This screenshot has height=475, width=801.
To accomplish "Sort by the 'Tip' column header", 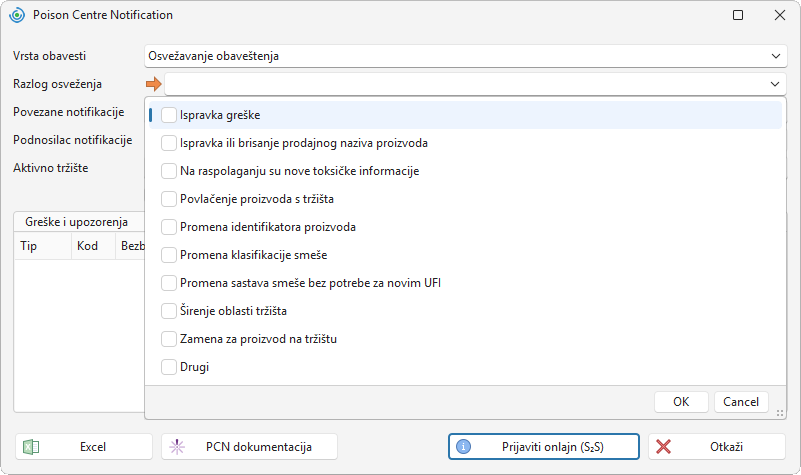I will coord(43,246).
